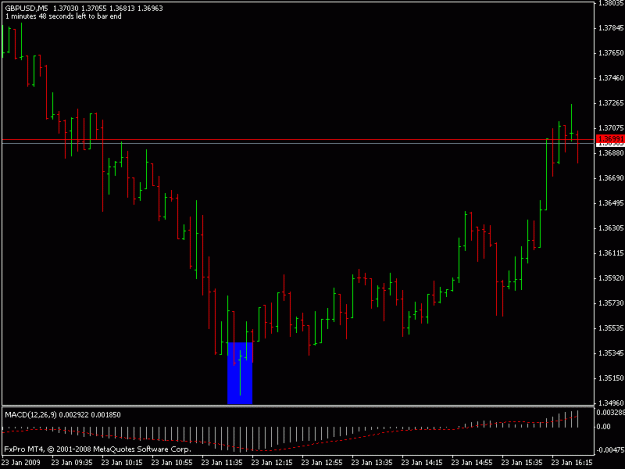625x469 pixels.
Task: Click the FxPro MT4 MetaQuotes copyright text
Action: tap(98, 449)
